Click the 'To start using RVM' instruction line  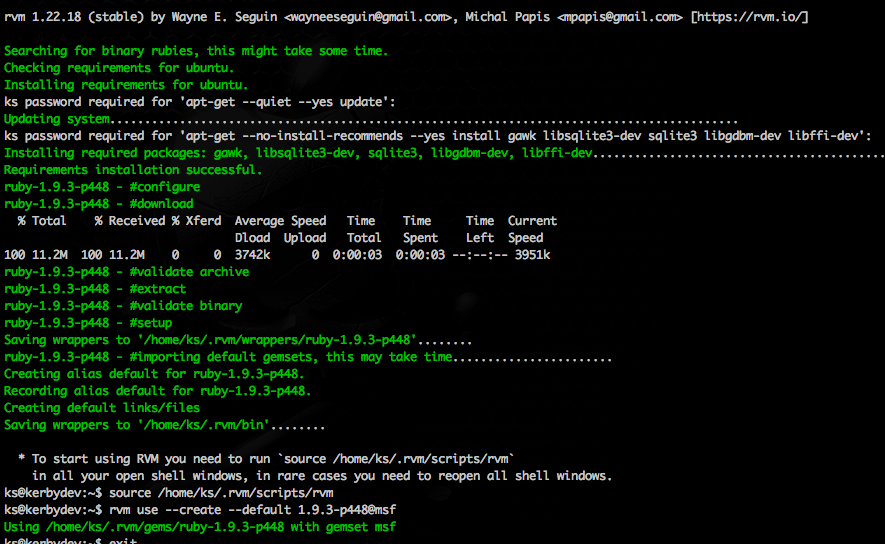(265, 459)
